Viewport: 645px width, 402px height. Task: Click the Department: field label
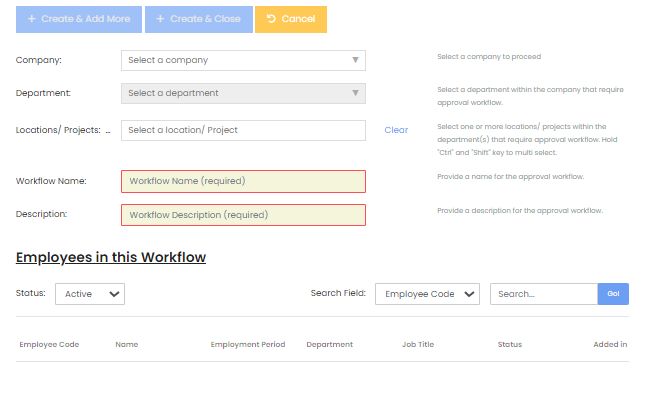[x=43, y=93]
